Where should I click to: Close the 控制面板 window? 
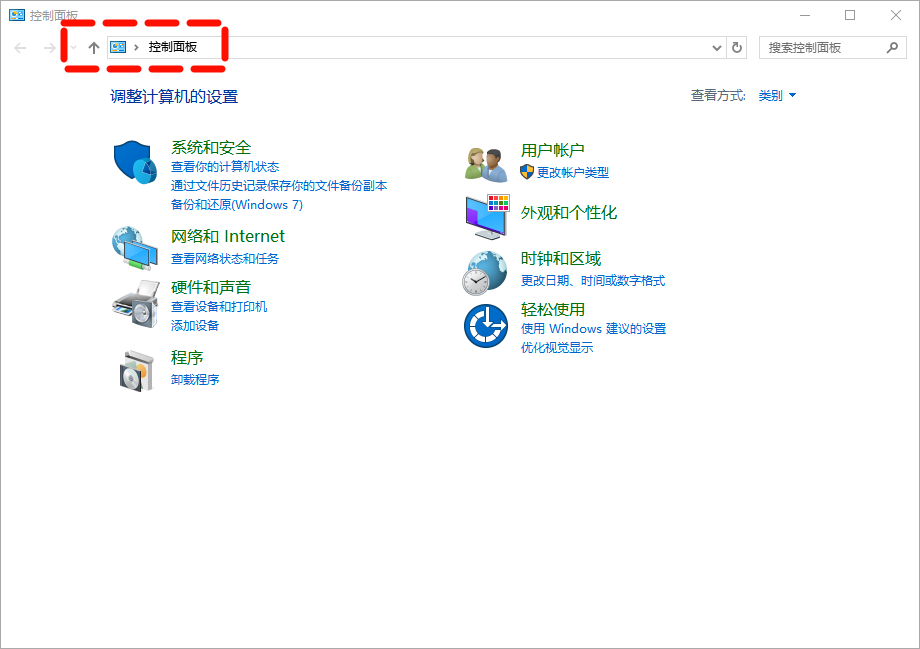pyautogui.click(x=895, y=15)
